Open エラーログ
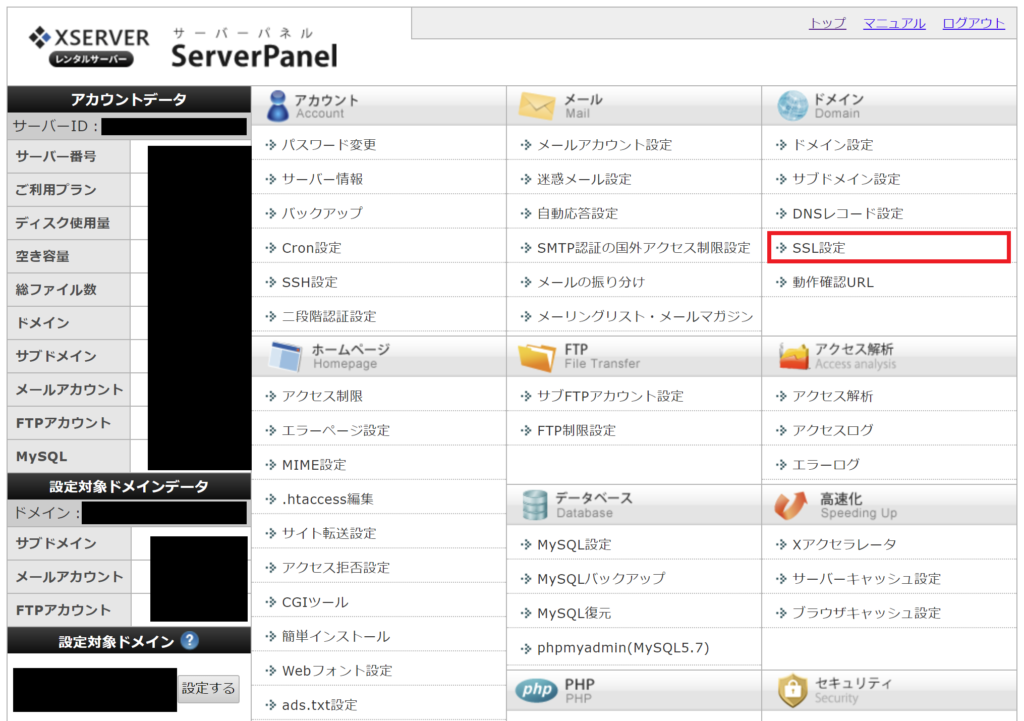Screen dimensions: 1024x721 click(x=825, y=465)
